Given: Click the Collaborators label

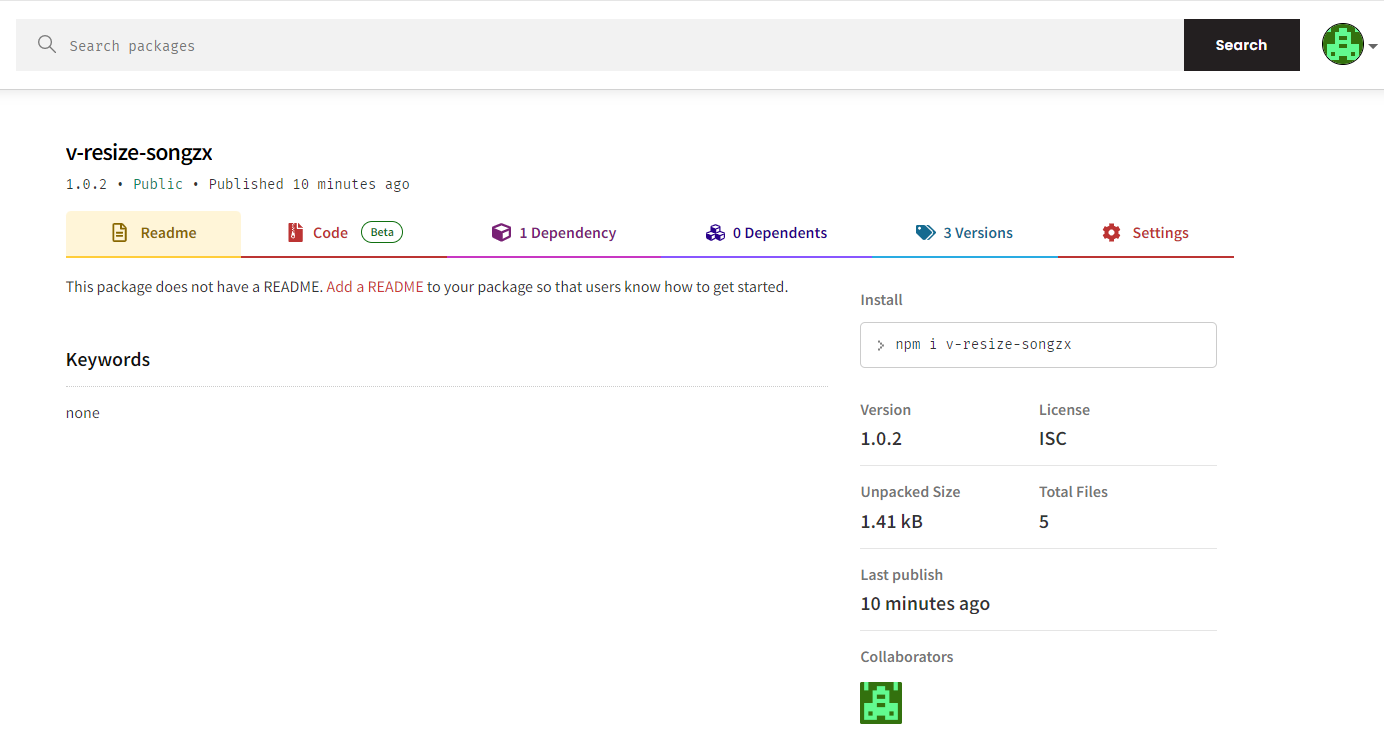Looking at the screenshot, I should pyautogui.click(x=907, y=657).
